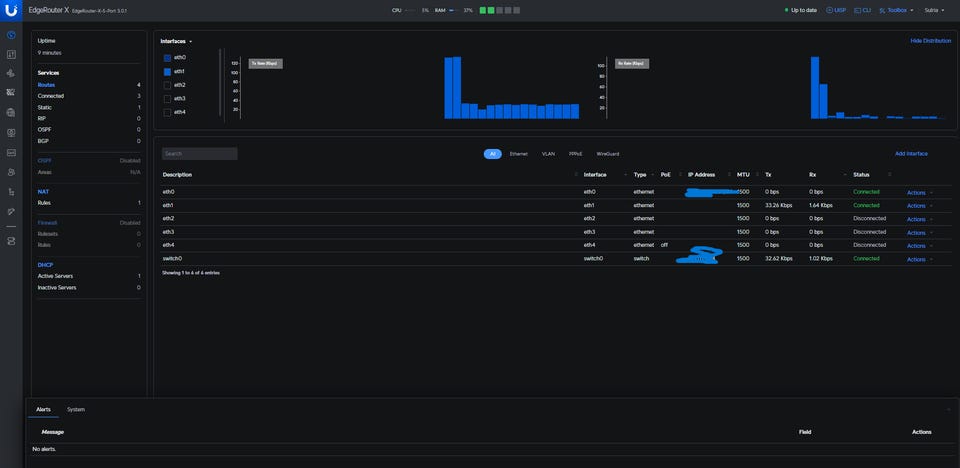
Task: Toggle the eth1 graph checkbox
Action: (167, 72)
